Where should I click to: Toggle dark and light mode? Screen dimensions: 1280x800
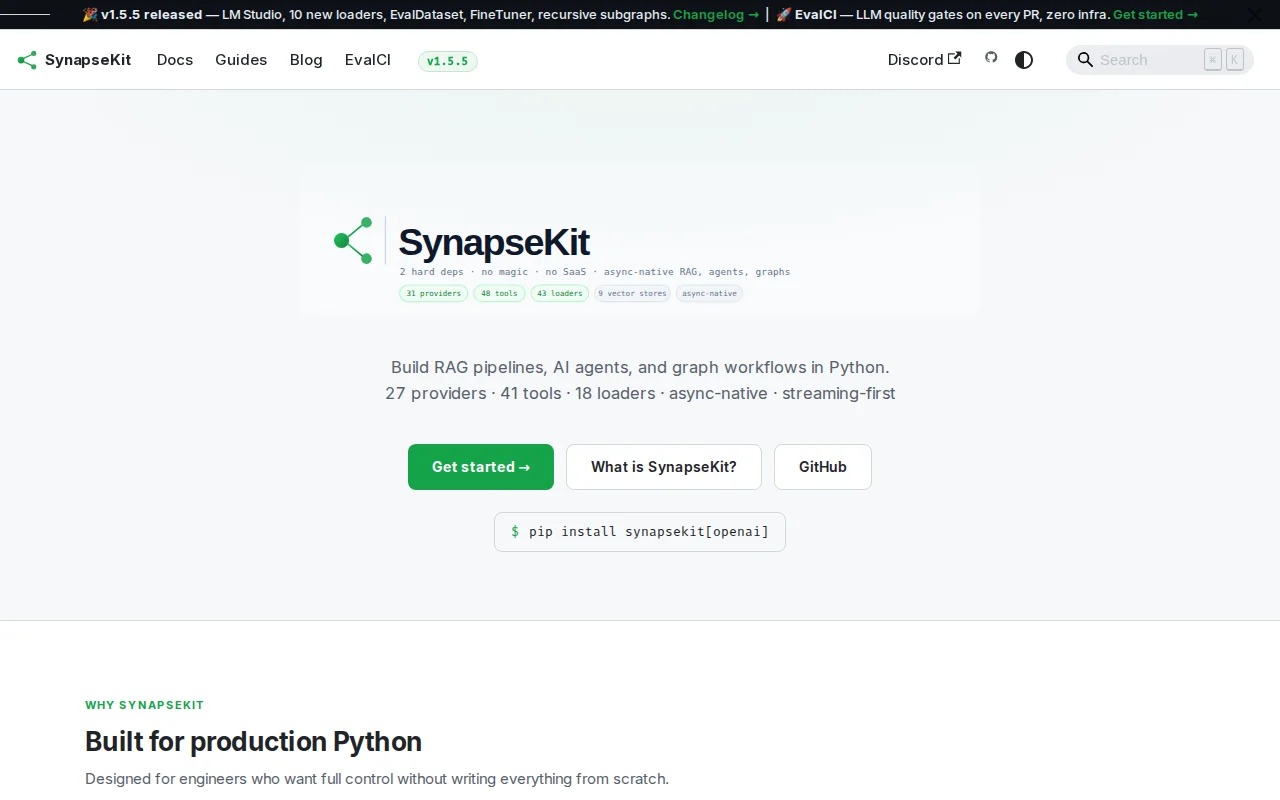1024,60
